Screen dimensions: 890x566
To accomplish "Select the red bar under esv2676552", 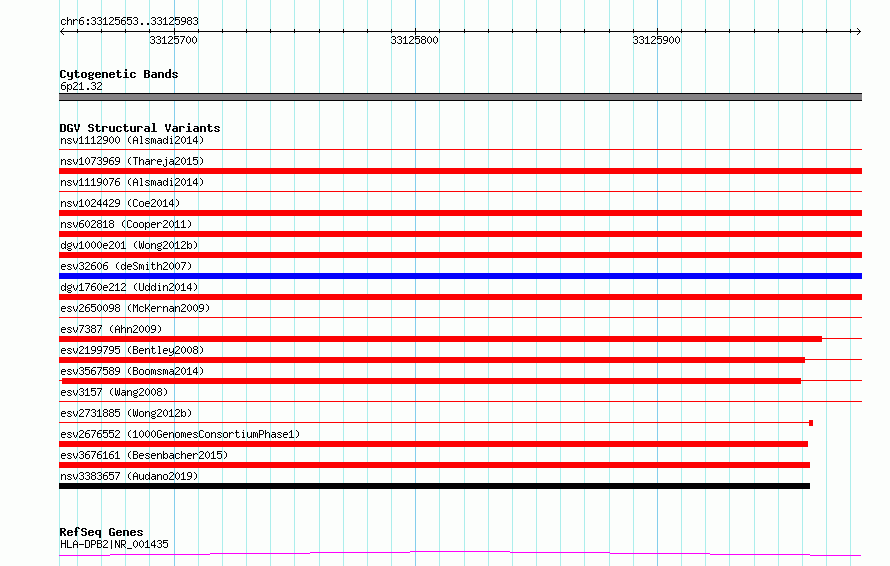I will point(433,444).
